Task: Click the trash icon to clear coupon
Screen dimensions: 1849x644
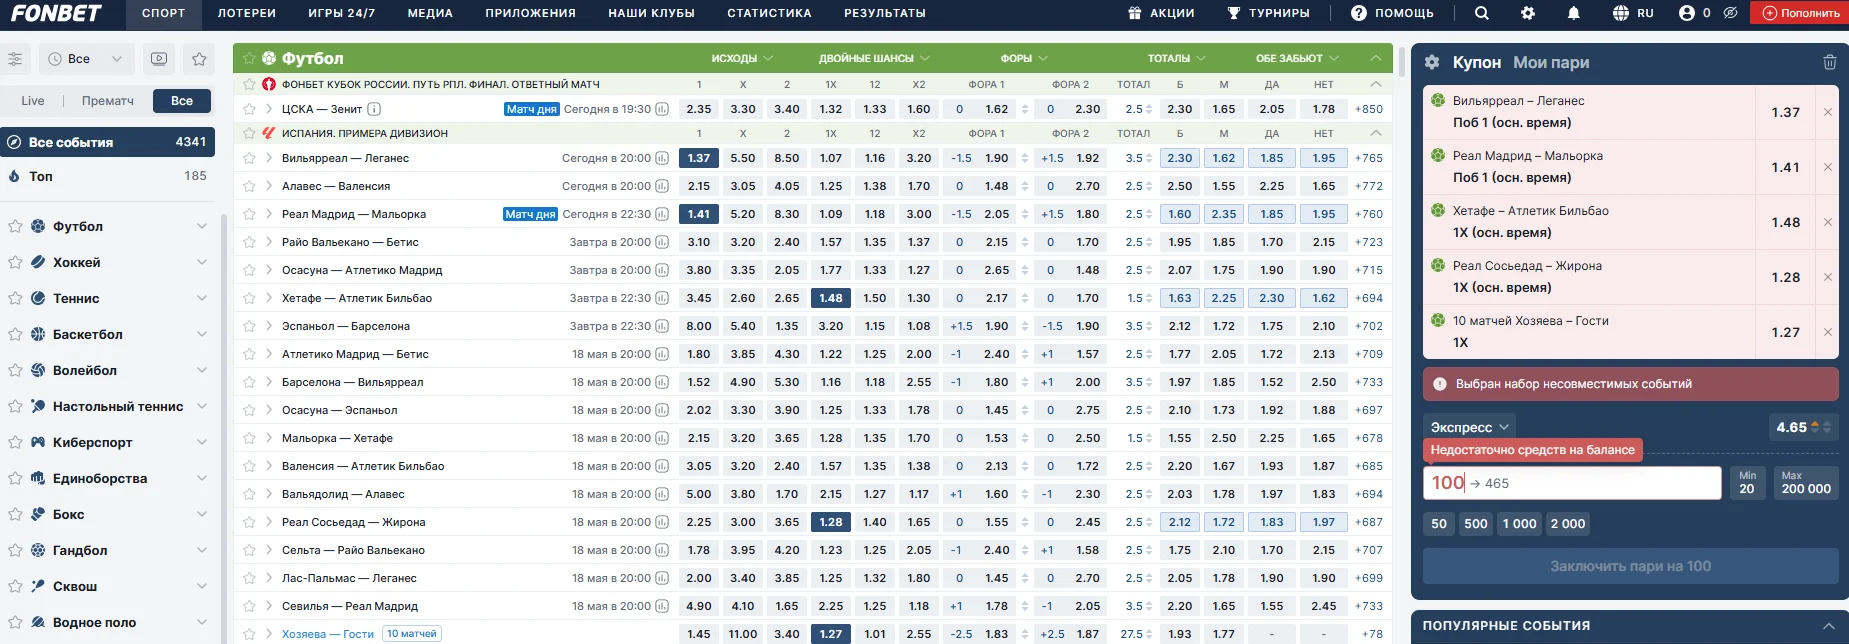Action: (1829, 62)
